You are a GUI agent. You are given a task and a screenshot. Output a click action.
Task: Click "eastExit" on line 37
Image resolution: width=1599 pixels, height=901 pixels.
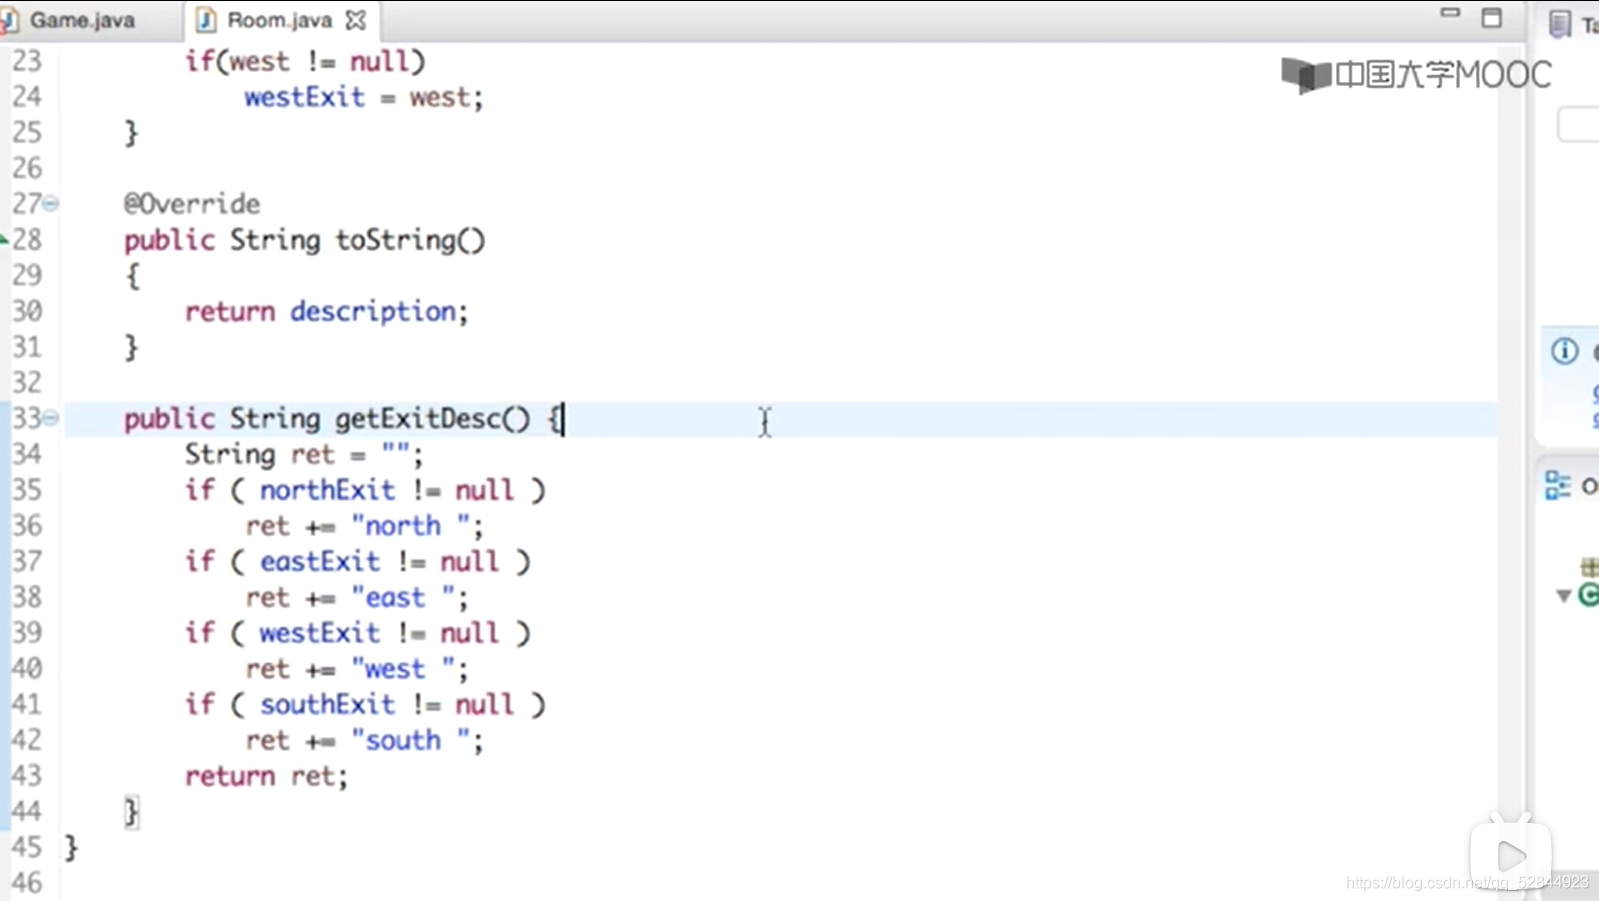(x=320, y=562)
